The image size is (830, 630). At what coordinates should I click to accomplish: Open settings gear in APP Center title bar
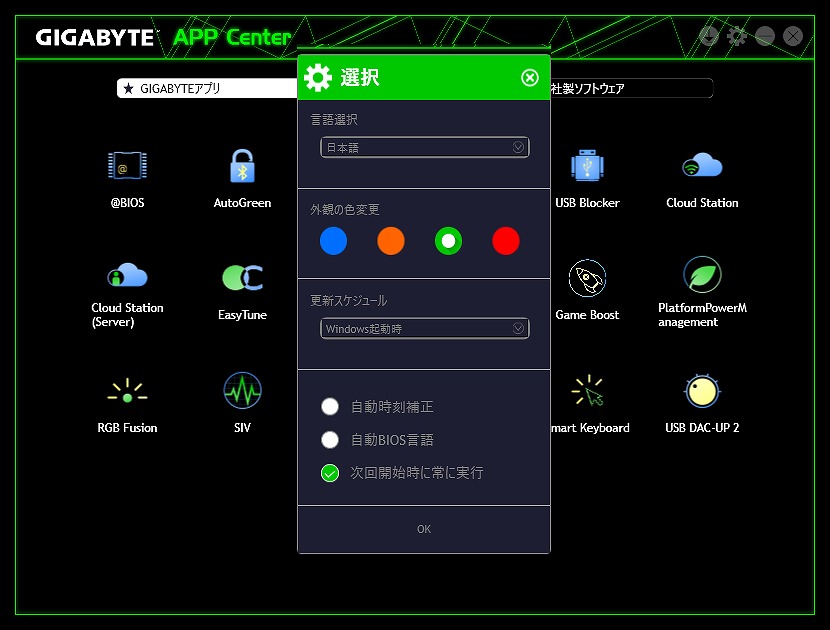point(737,36)
